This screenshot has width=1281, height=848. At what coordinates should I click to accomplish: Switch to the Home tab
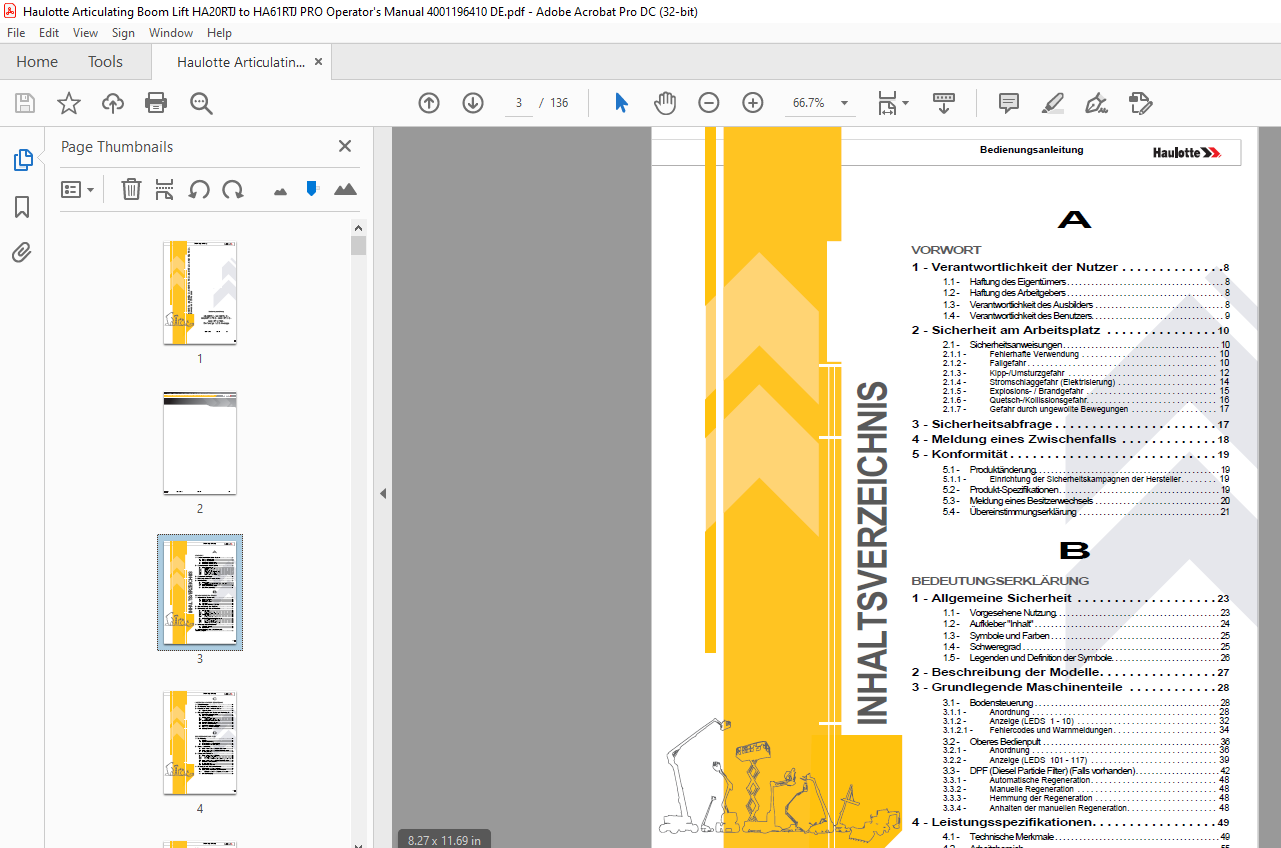pos(37,62)
